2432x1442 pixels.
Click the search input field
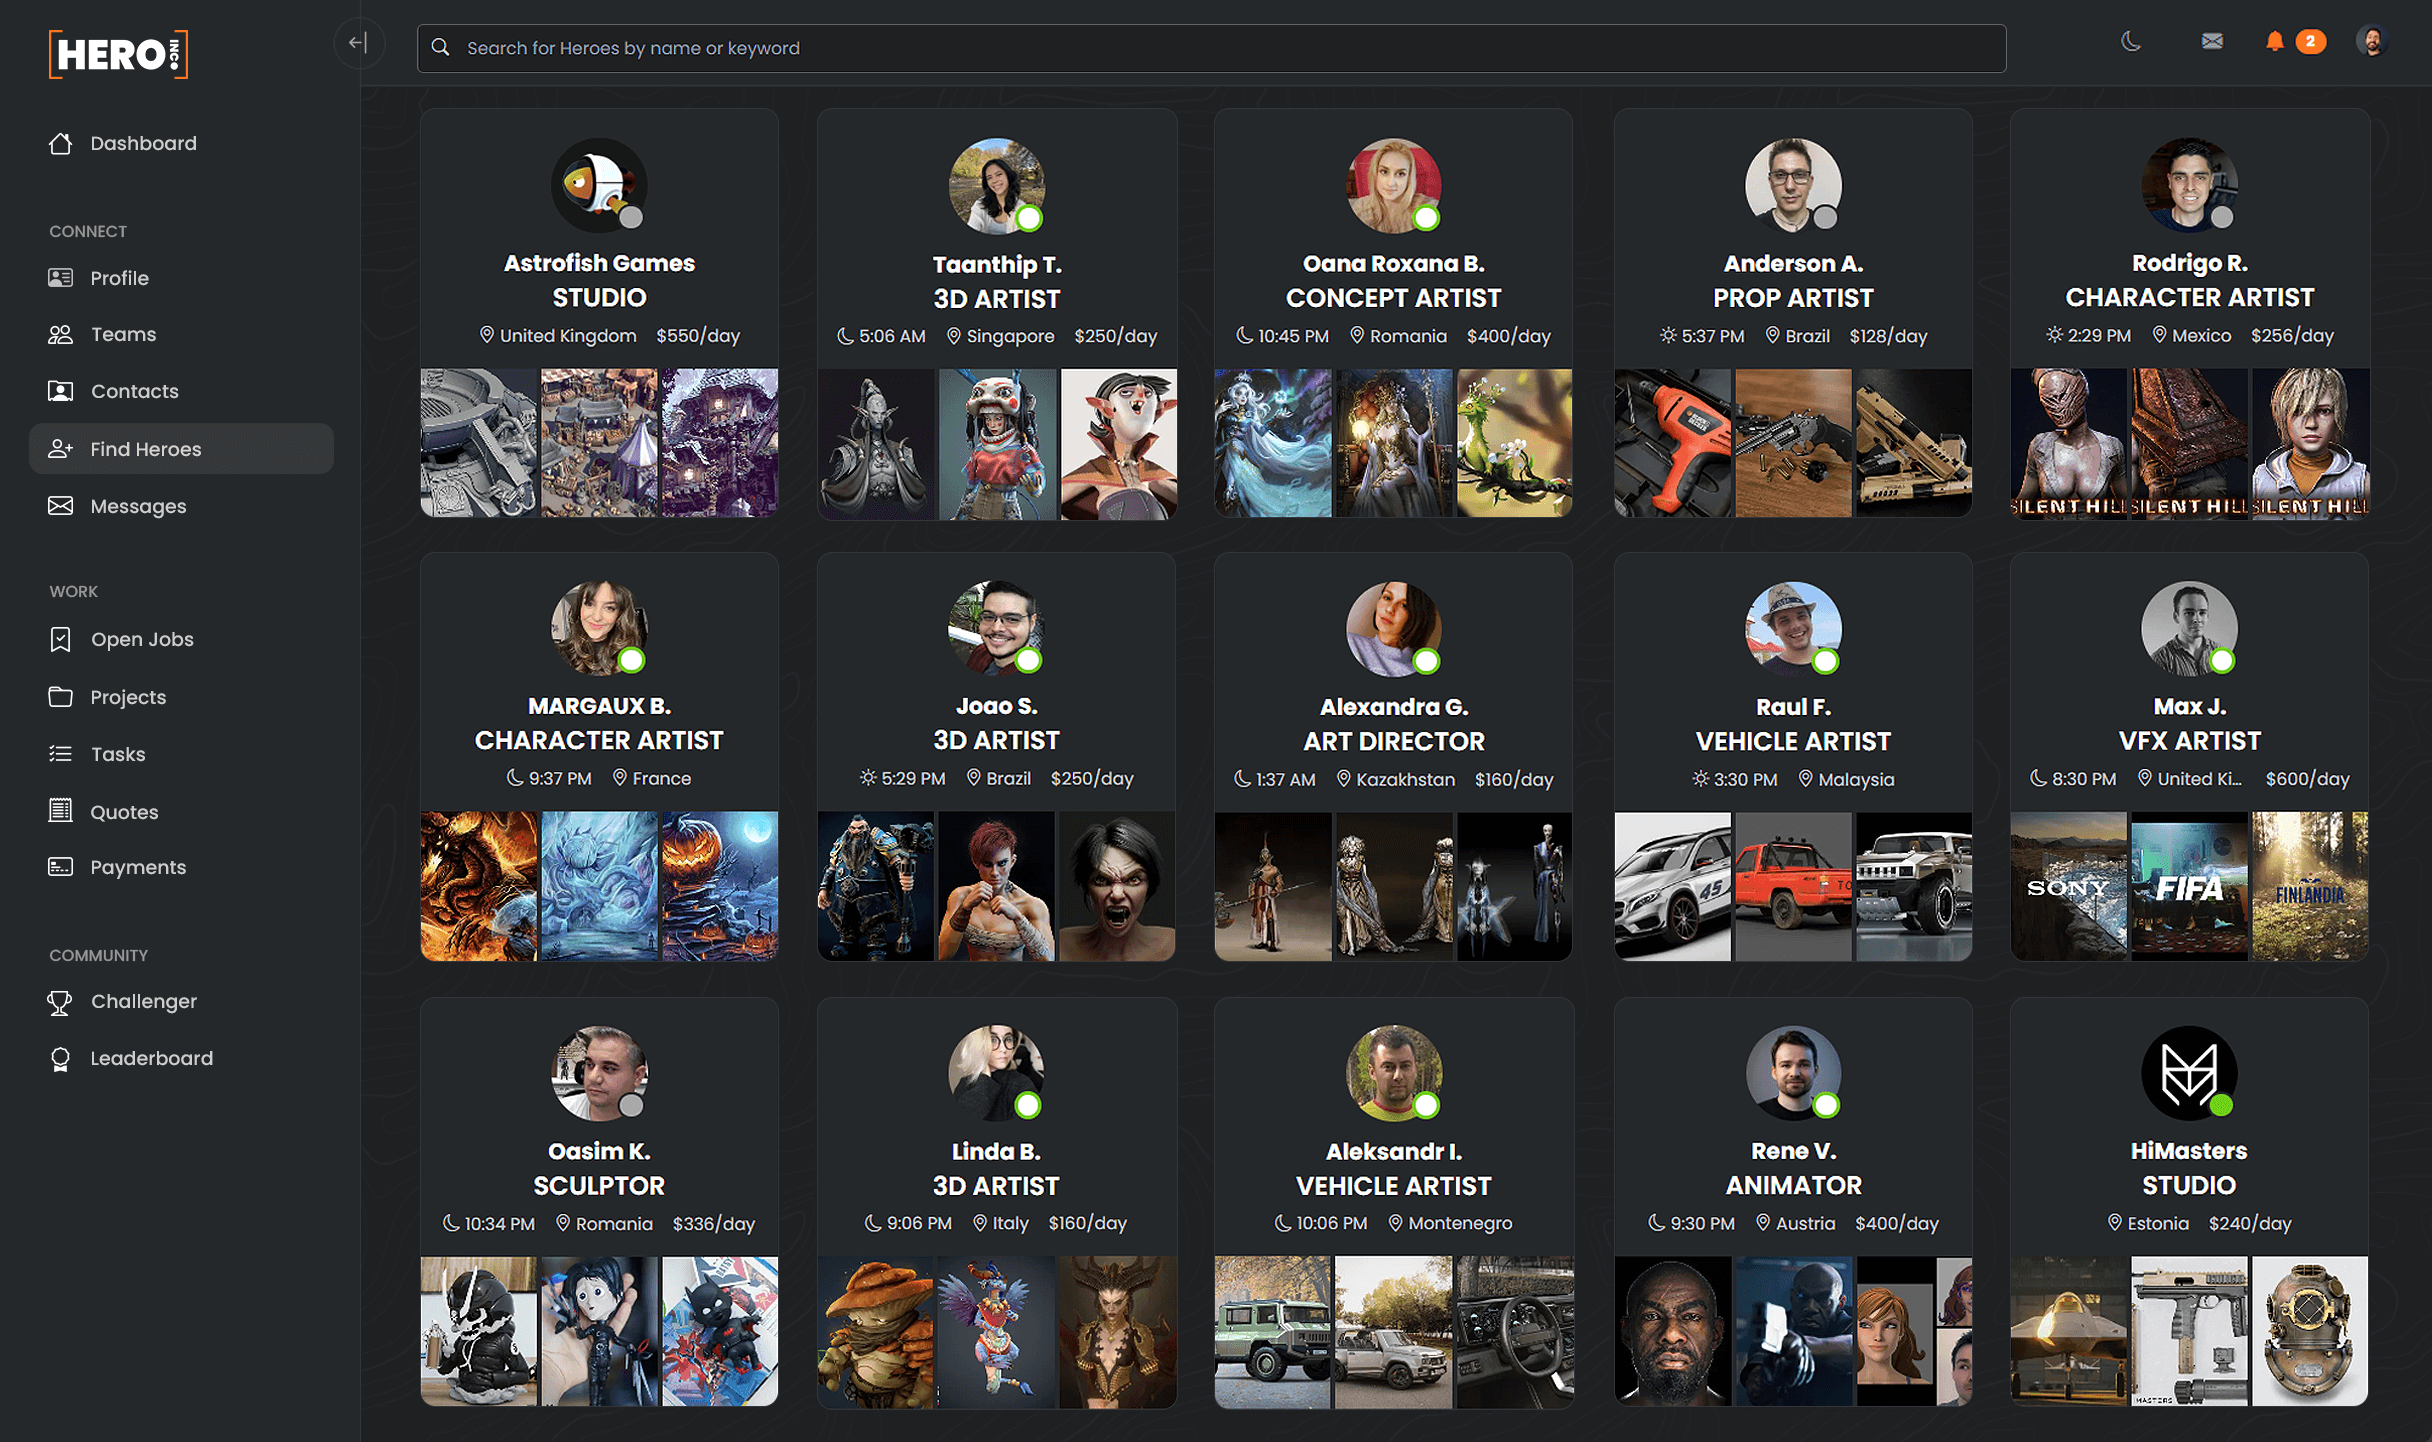coord(1210,46)
